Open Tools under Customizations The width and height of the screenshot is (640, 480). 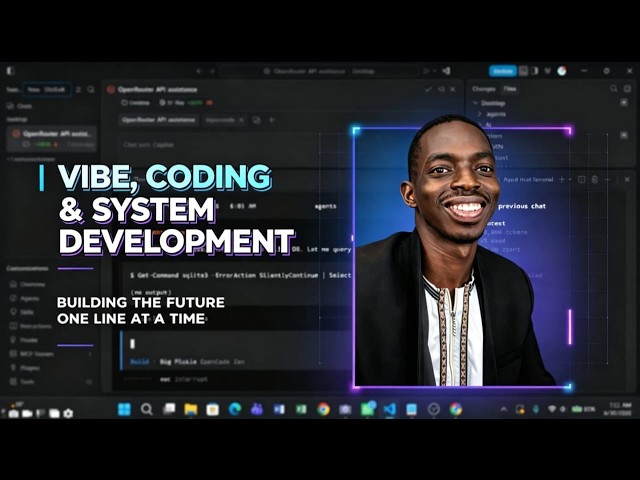[22, 382]
